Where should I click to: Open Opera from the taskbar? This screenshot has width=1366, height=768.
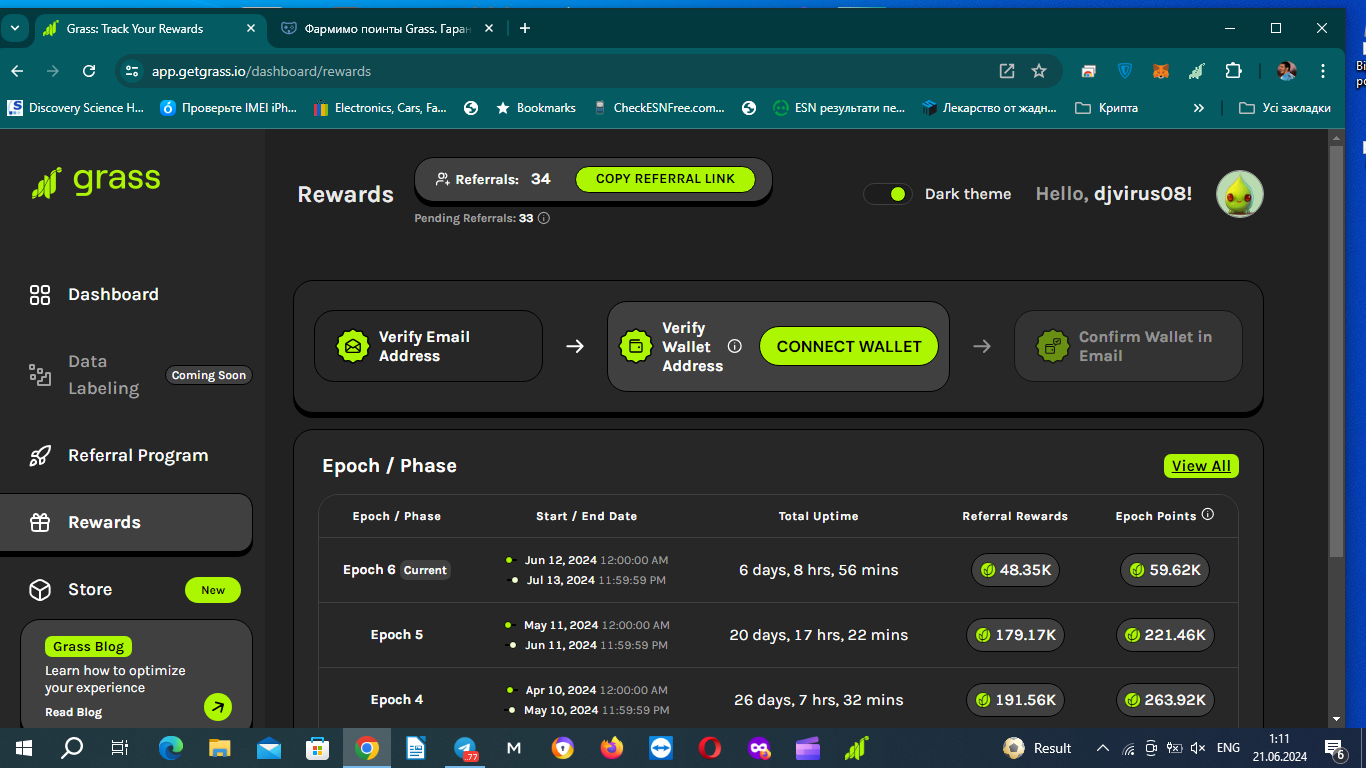point(710,748)
